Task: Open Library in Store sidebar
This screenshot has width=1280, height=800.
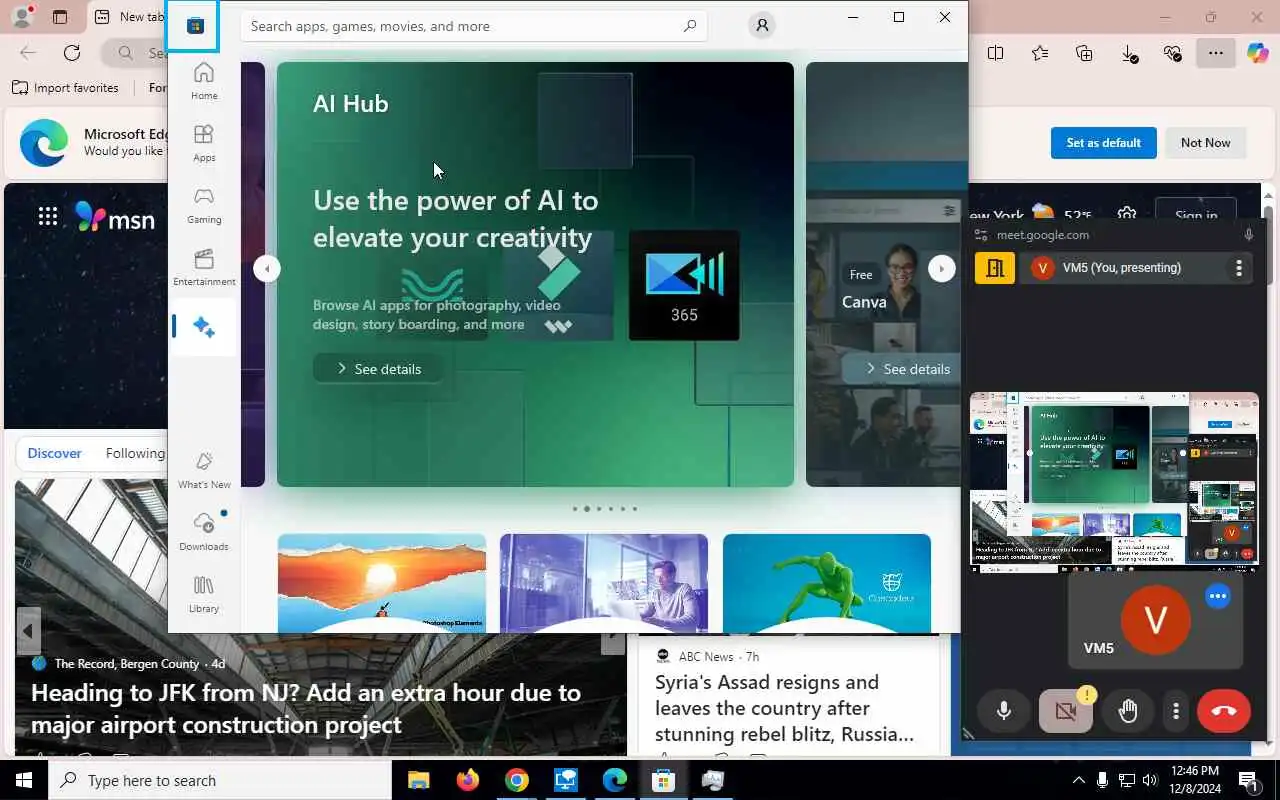Action: [204, 594]
